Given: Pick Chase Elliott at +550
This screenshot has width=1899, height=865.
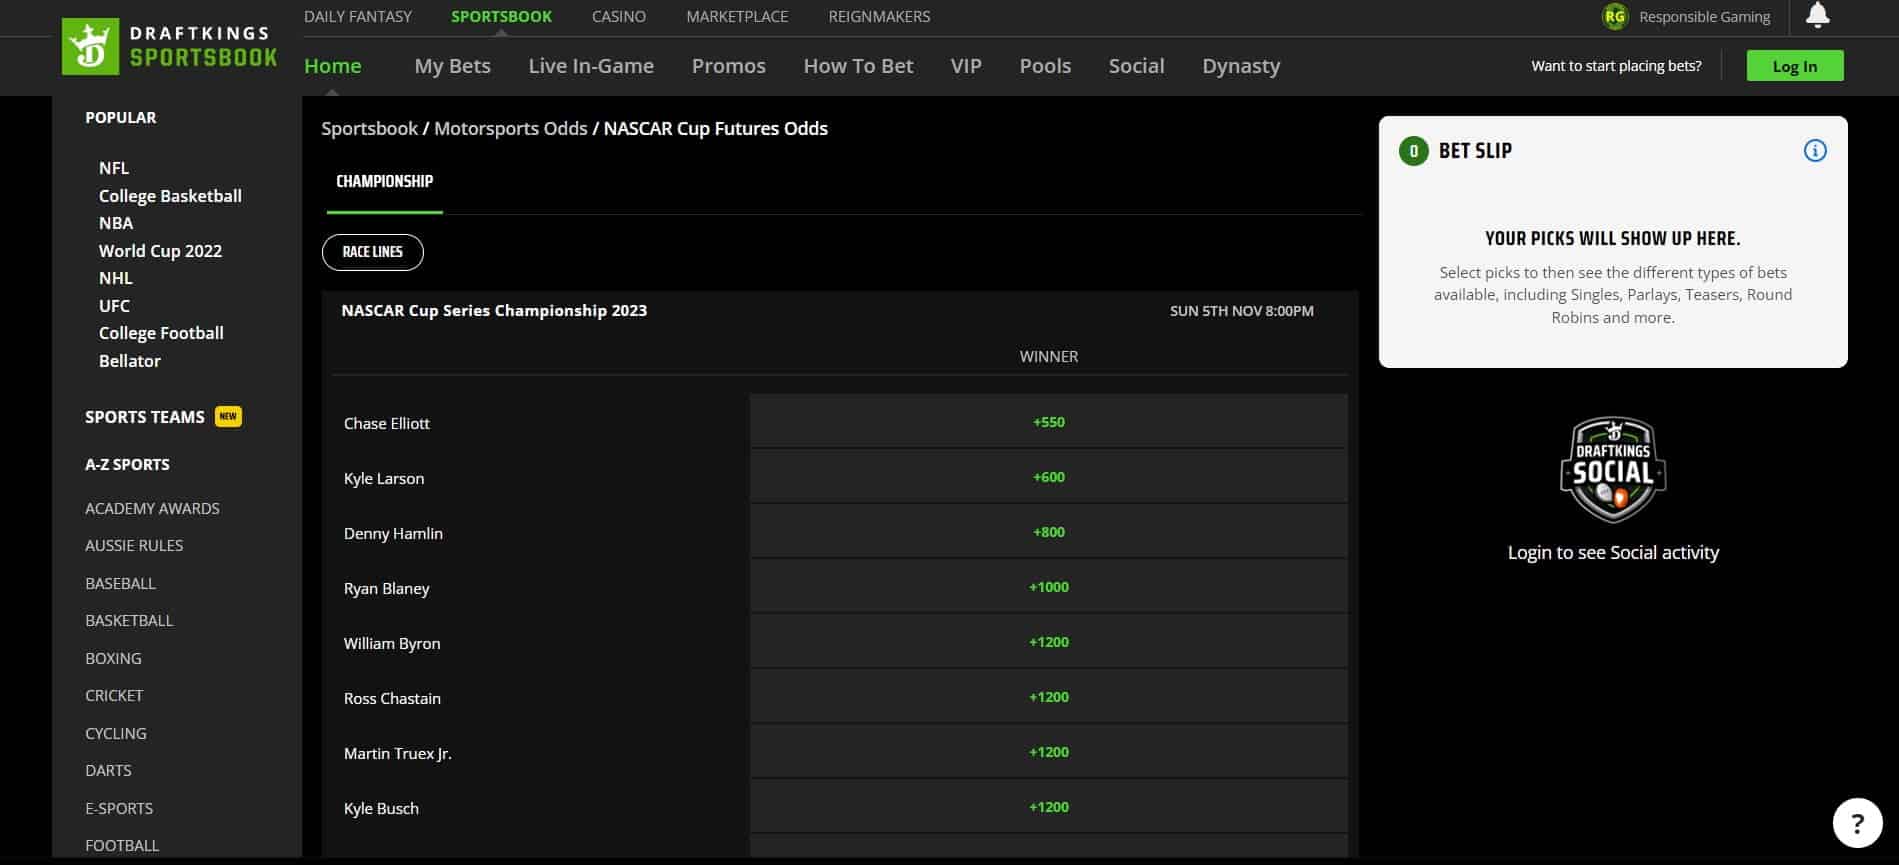Looking at the screenshot, I should 1049,422.
